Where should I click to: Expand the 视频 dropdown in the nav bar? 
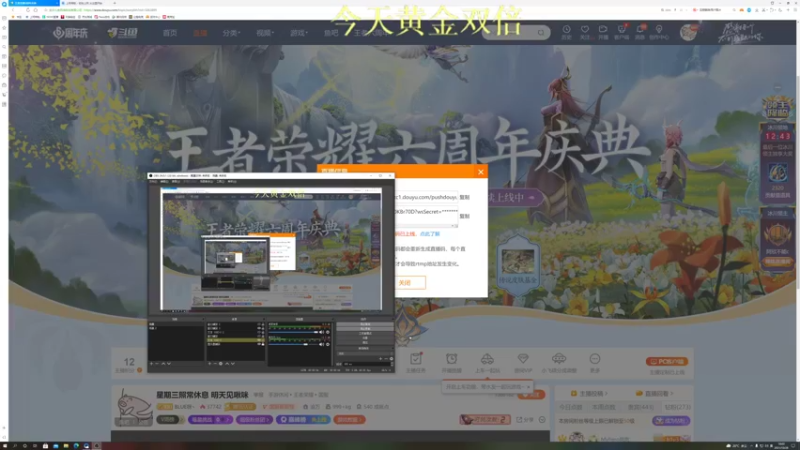pos(265,33)
